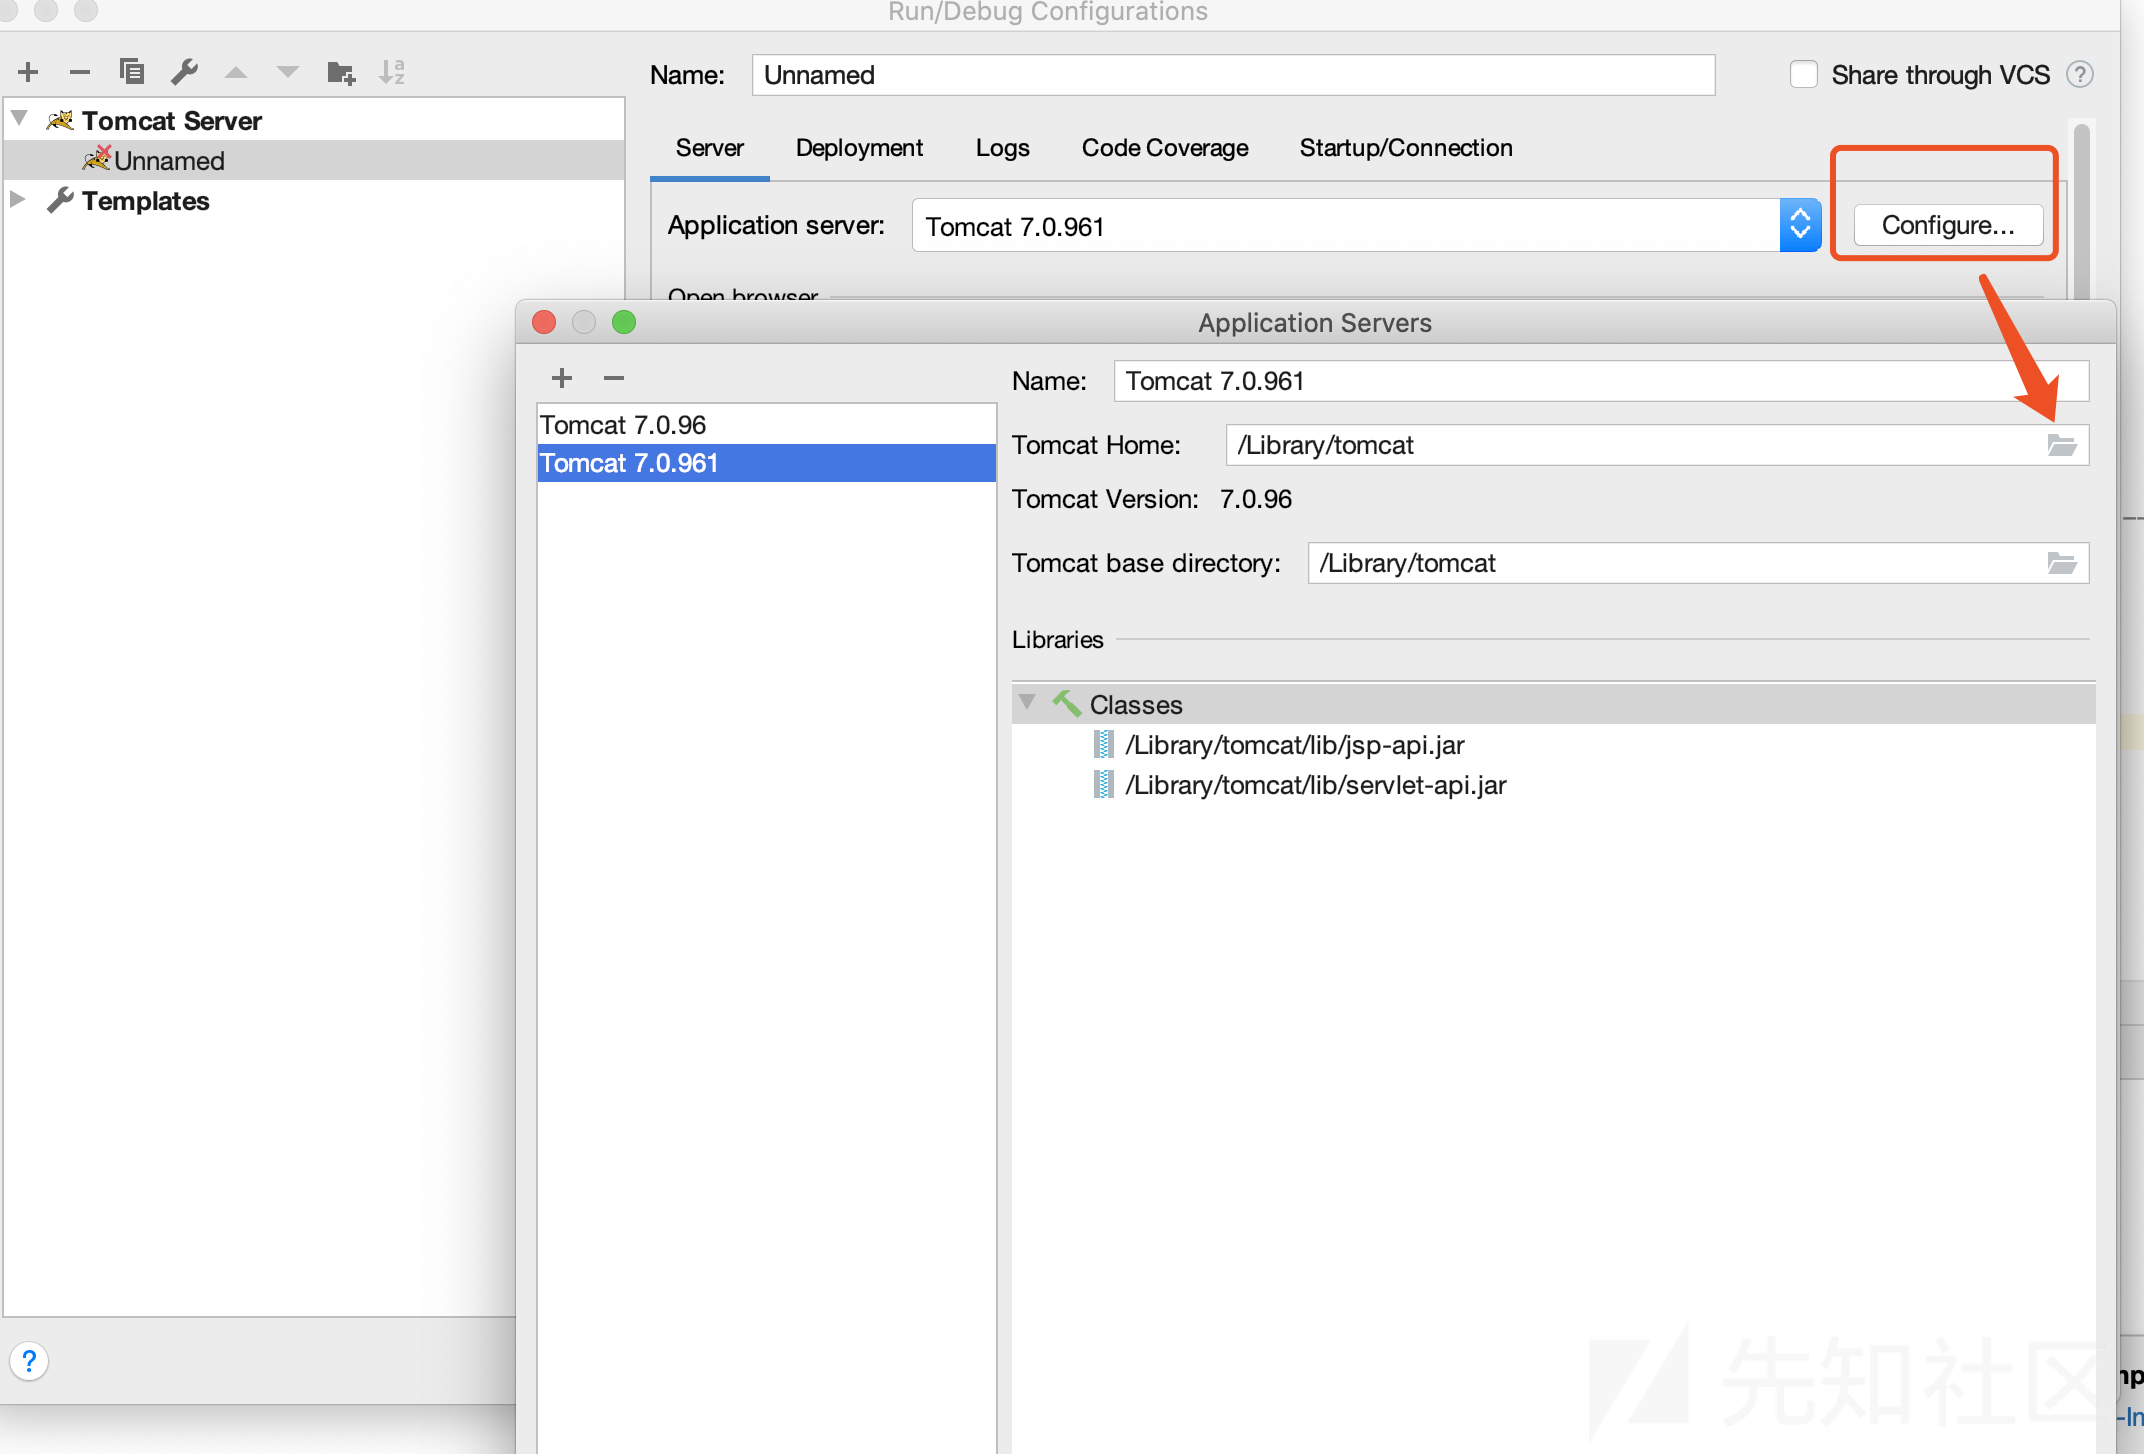
Task: Click the application server Name field
Action: pos(1601,381)
